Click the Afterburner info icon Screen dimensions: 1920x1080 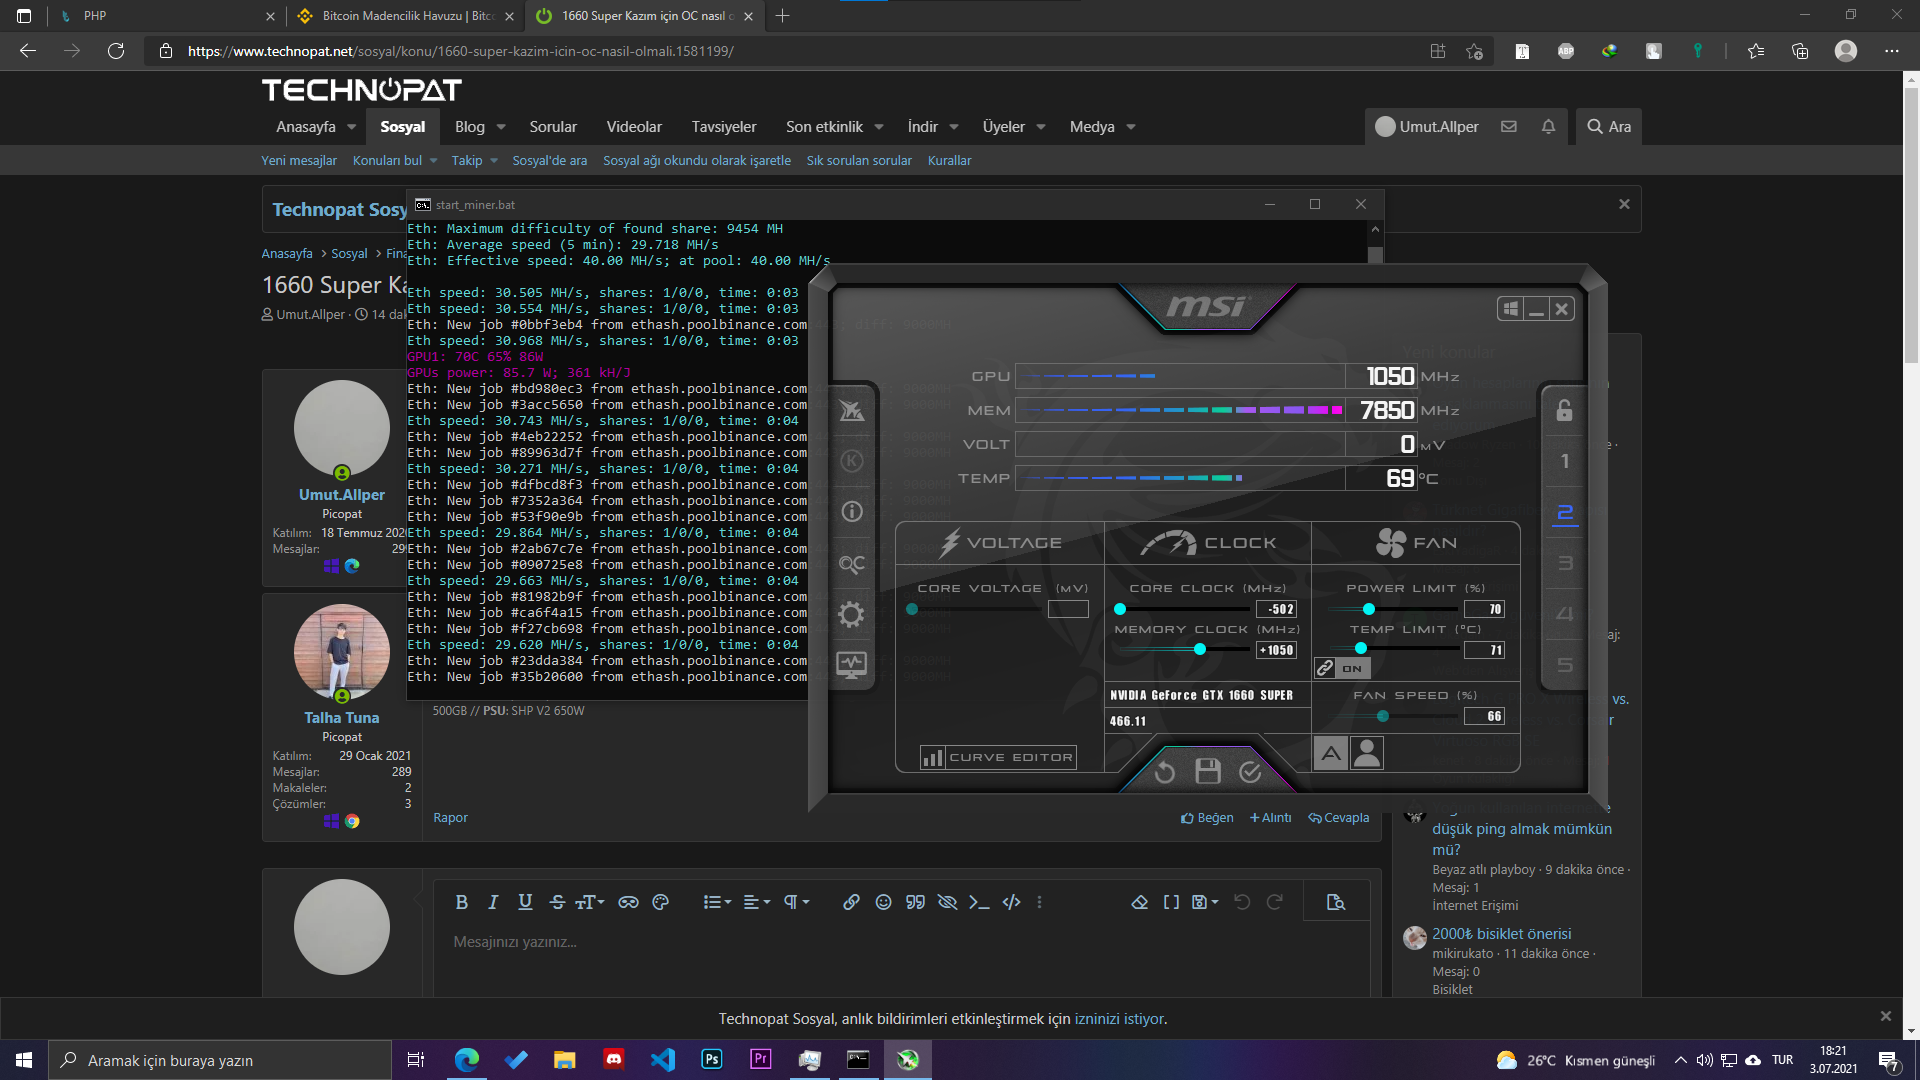coord(851,512)
